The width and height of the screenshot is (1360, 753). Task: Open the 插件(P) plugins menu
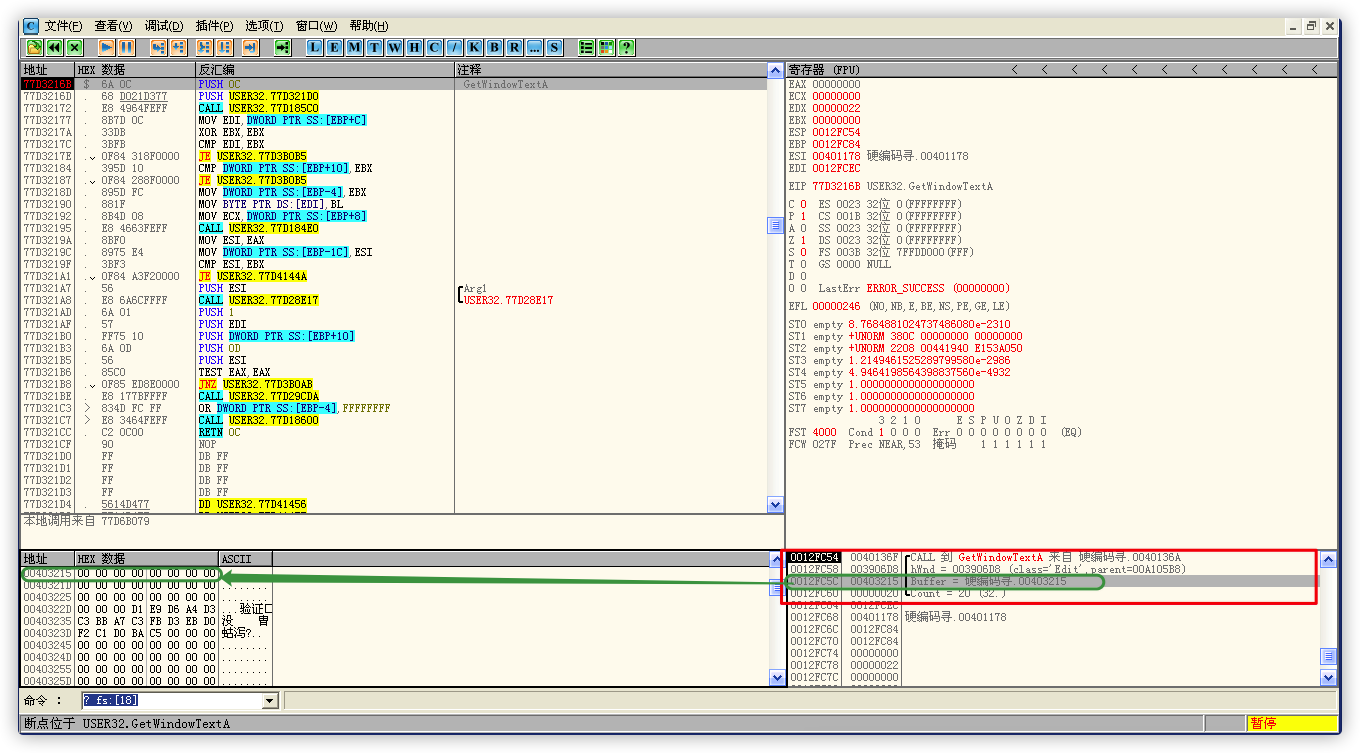214,26
